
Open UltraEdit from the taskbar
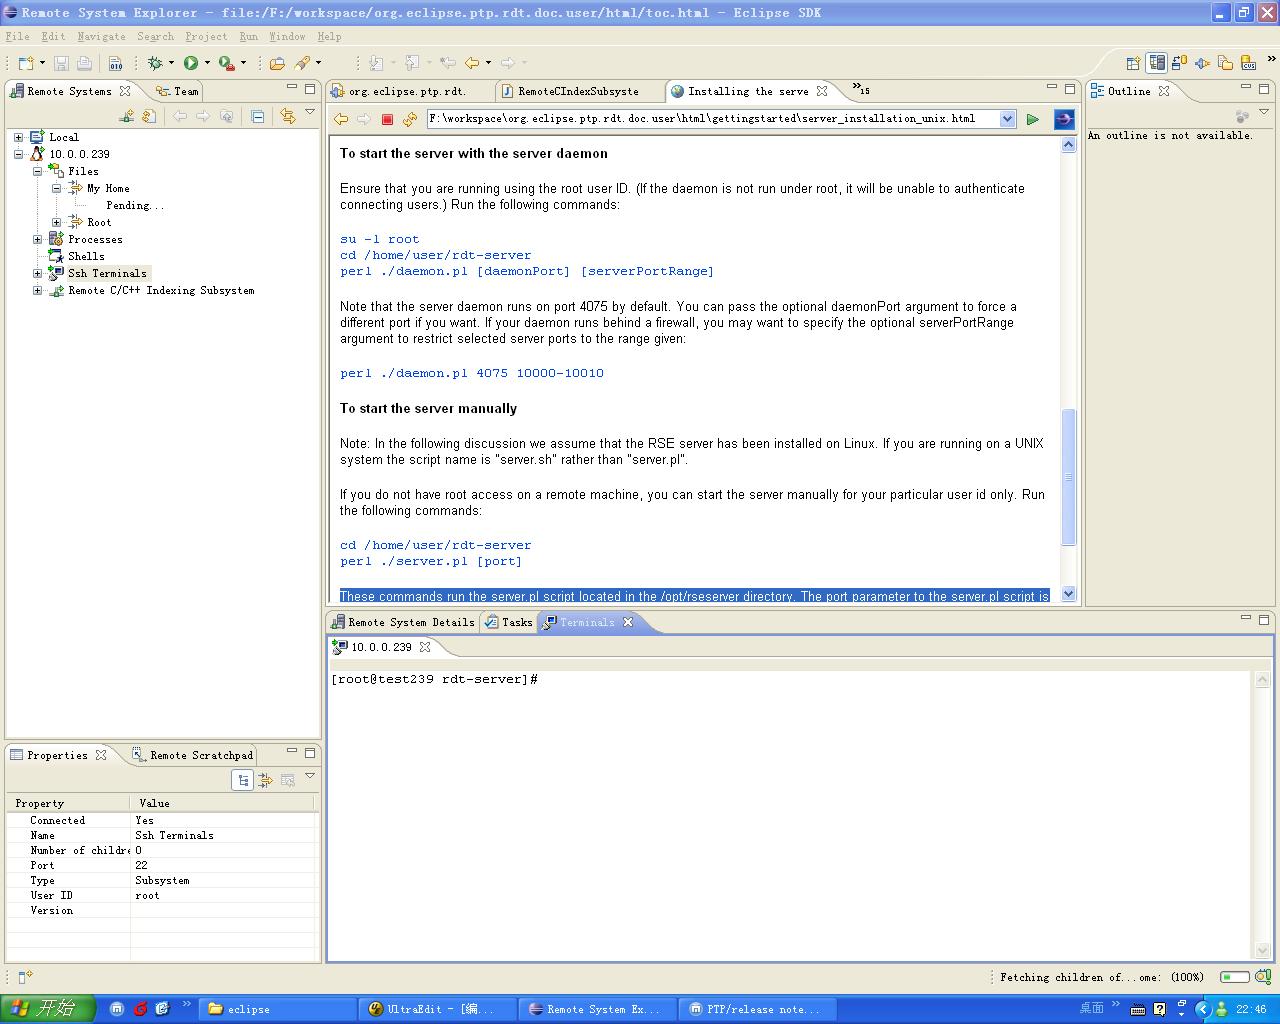[438, 1009]
